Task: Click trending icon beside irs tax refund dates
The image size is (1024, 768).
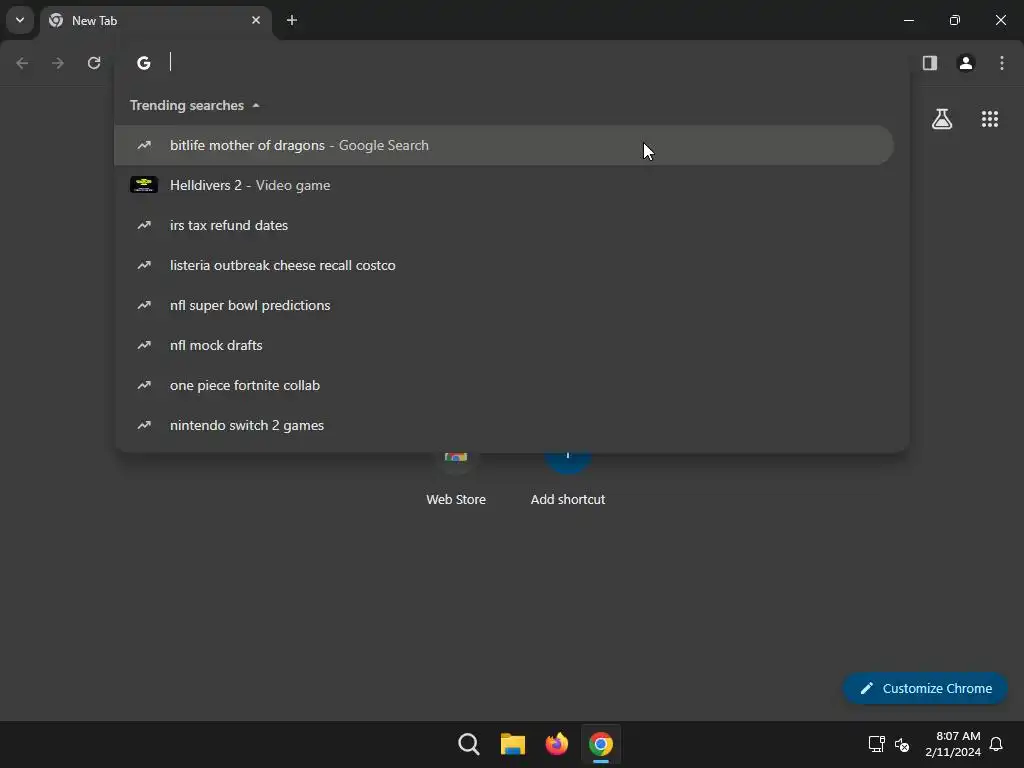Action: point(144,225)
